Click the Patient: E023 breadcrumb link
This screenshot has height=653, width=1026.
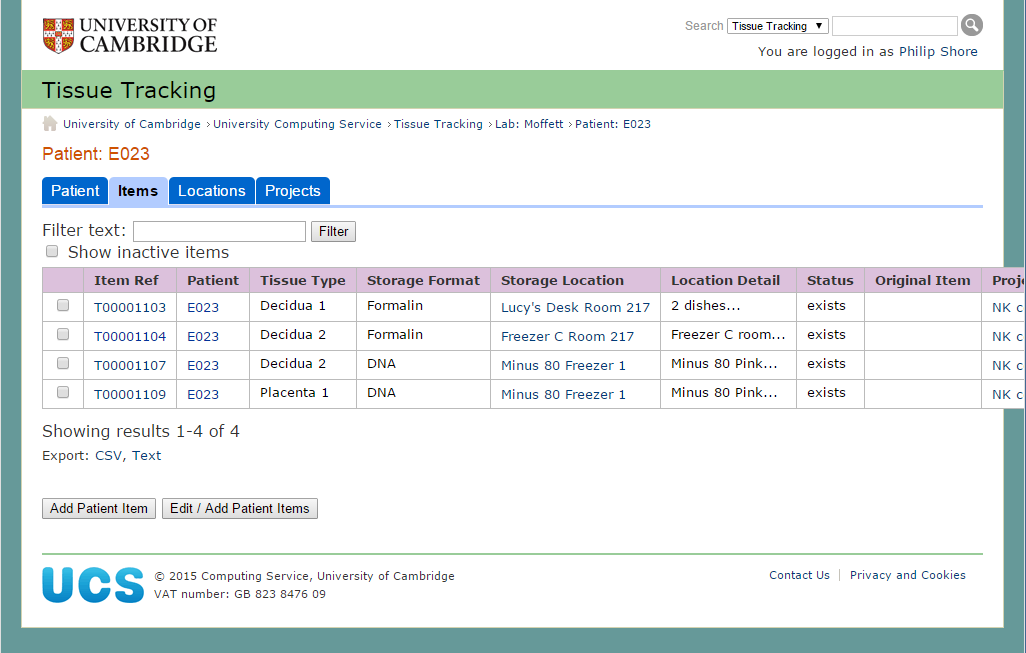tap(613, 124)
